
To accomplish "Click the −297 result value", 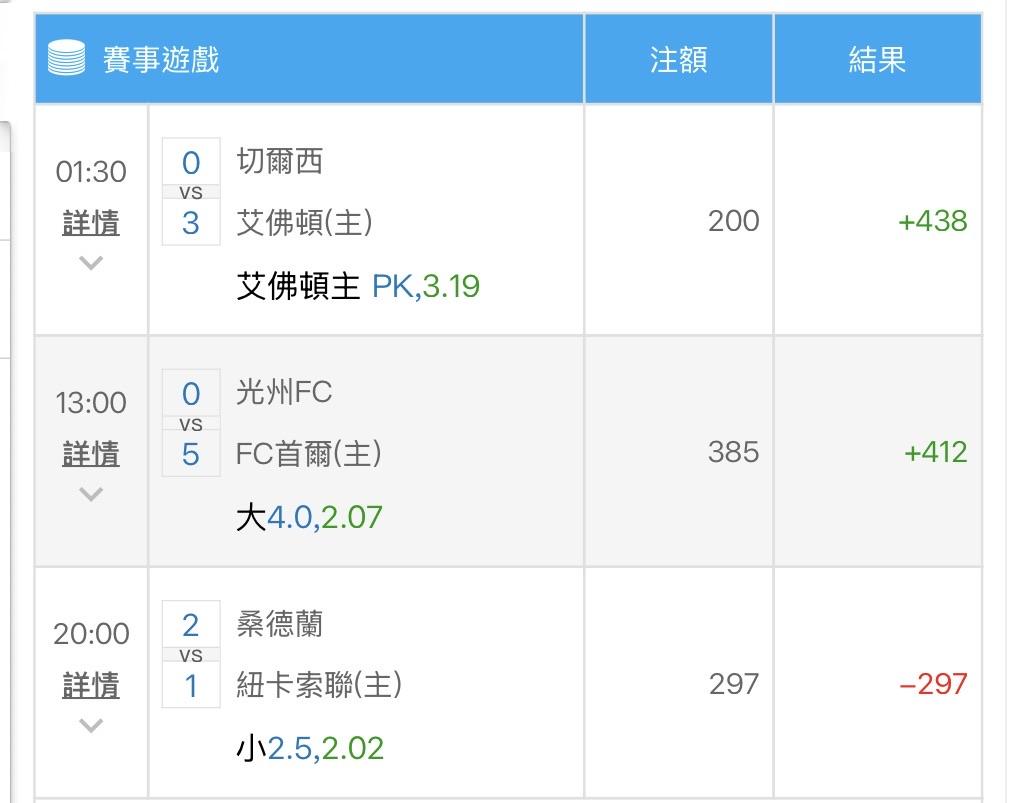I will [932, 684].
